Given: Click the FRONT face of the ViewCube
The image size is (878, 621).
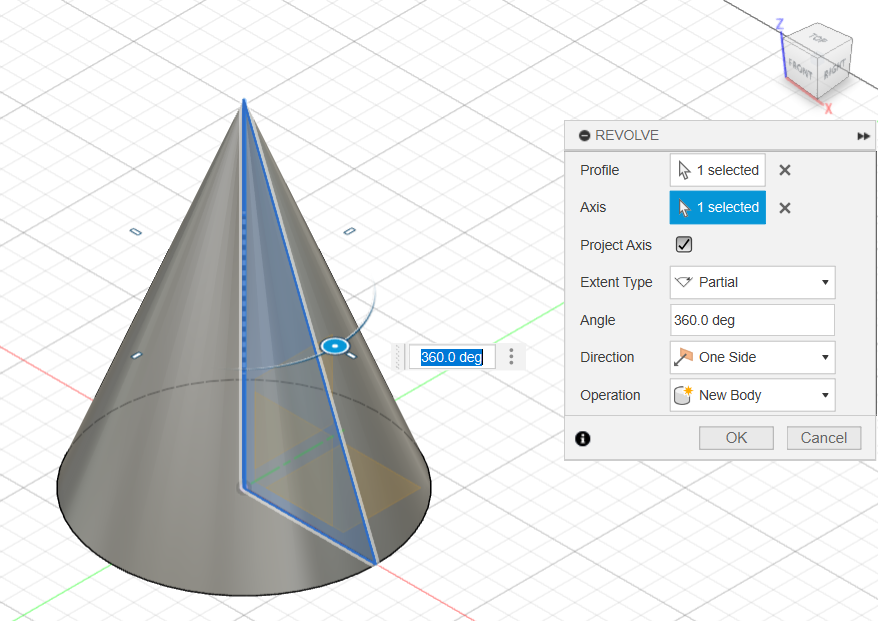Looking at the screenshot, I should (800, 69).
